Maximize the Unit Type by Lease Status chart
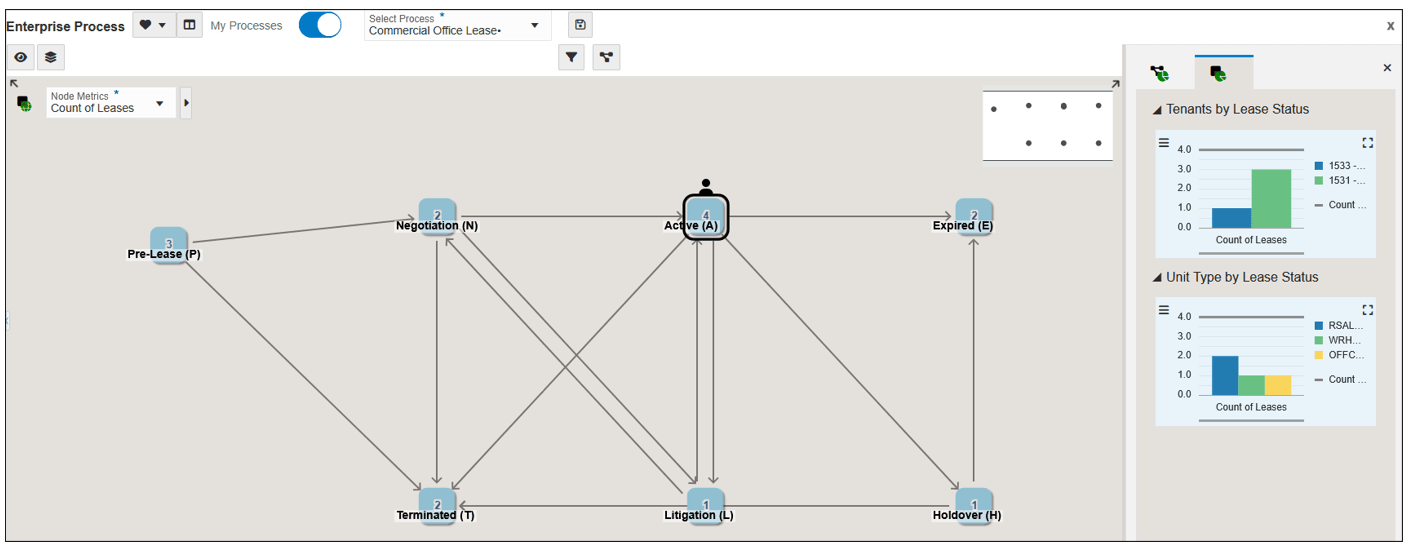 coord(1368,310)
